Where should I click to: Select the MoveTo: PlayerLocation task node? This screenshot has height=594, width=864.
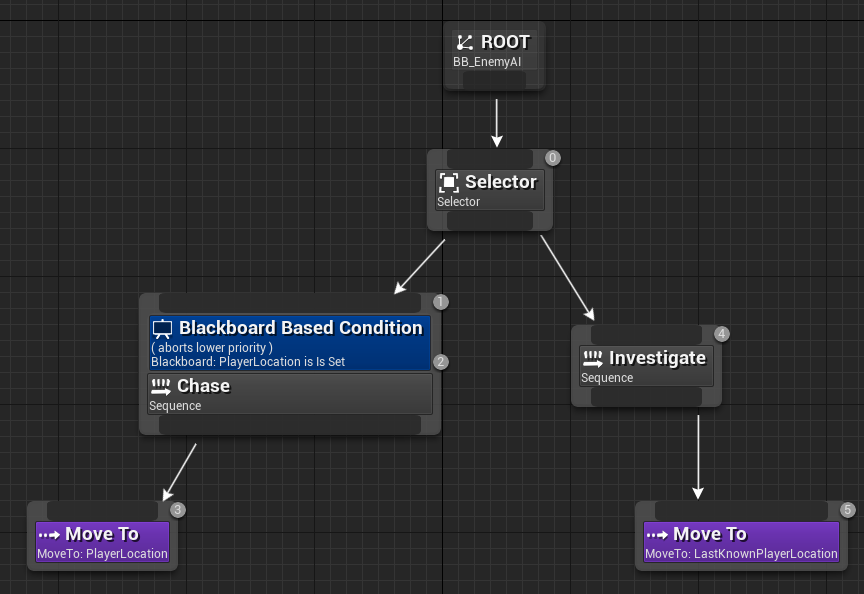pyautogui.click(x=102, y=542)
